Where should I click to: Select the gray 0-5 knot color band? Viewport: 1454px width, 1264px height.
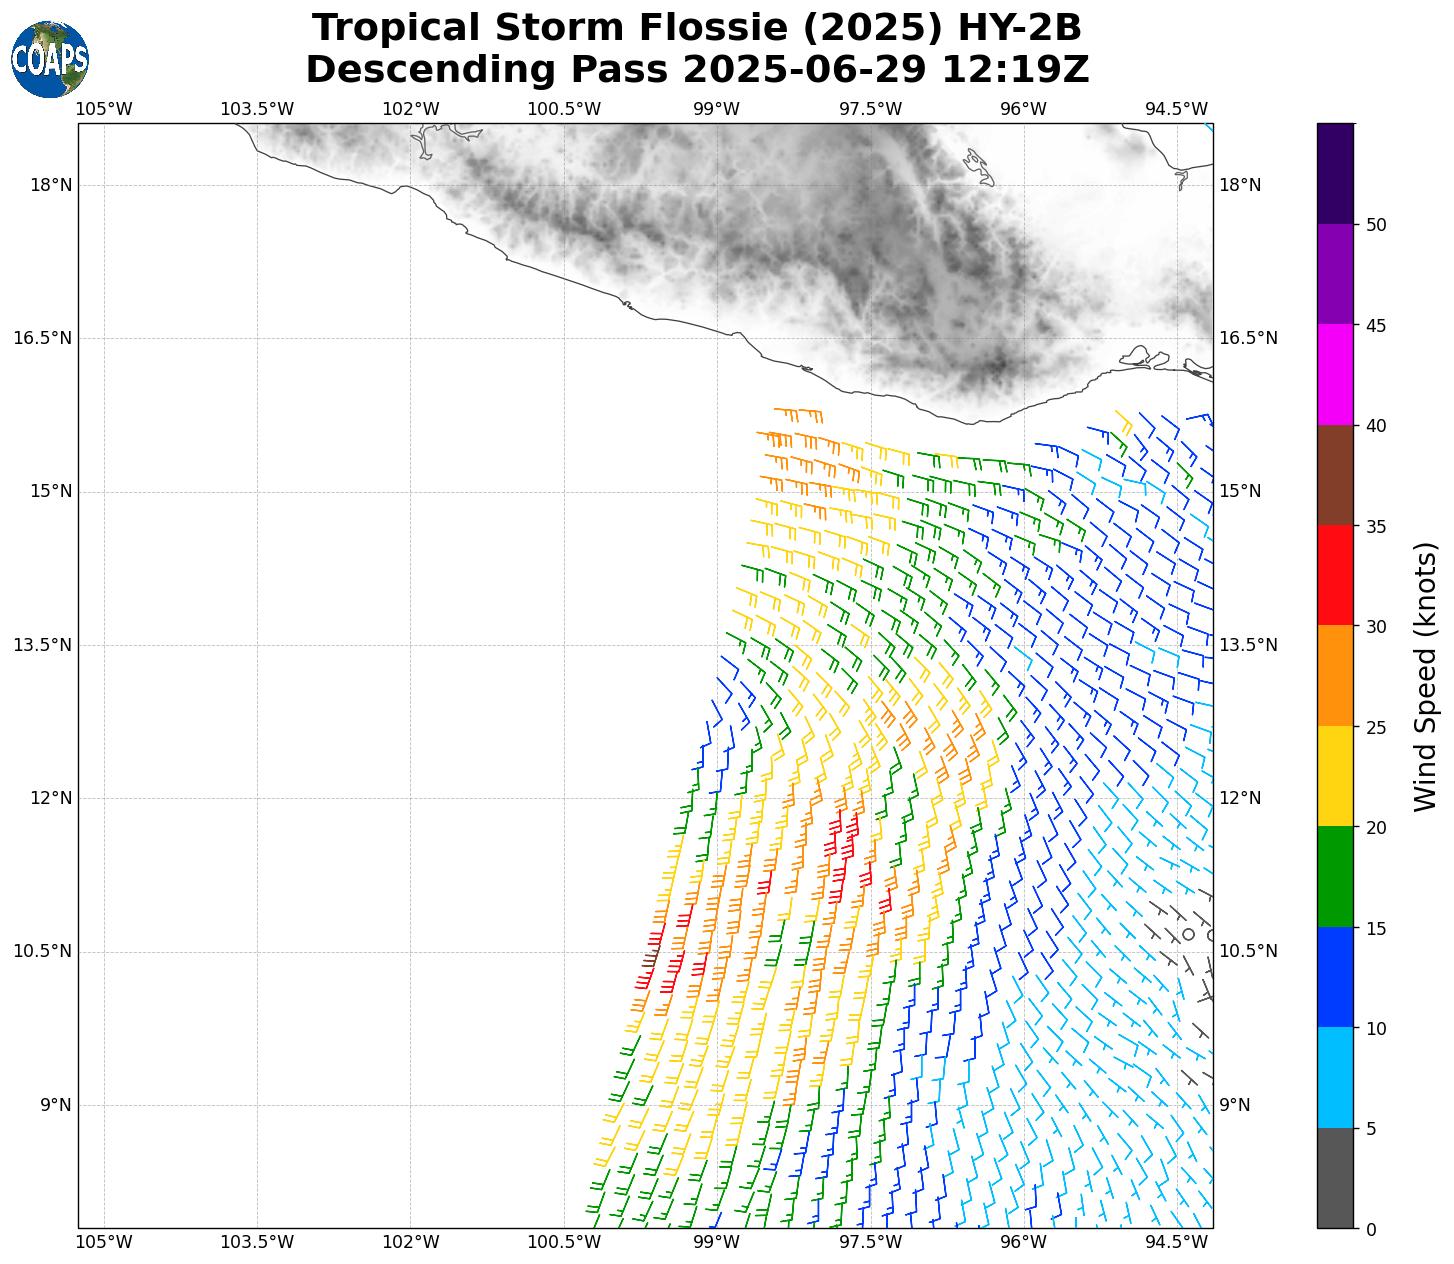pos(1335,1178)
